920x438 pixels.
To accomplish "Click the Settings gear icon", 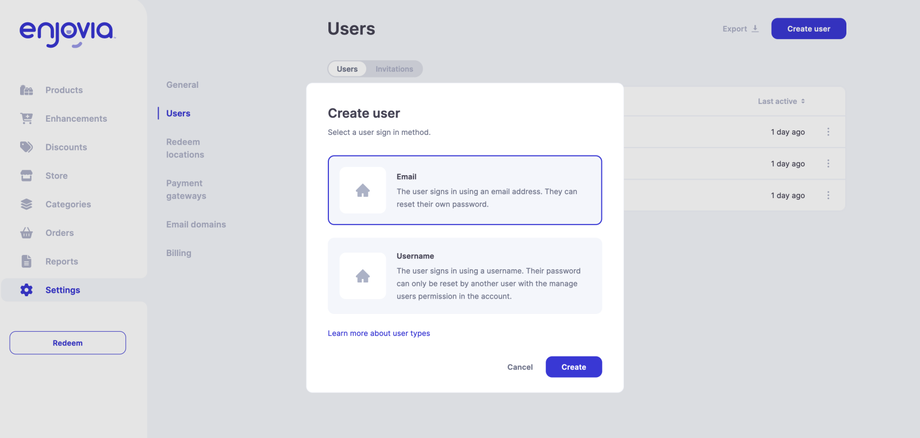I will [x=26, y=290].
